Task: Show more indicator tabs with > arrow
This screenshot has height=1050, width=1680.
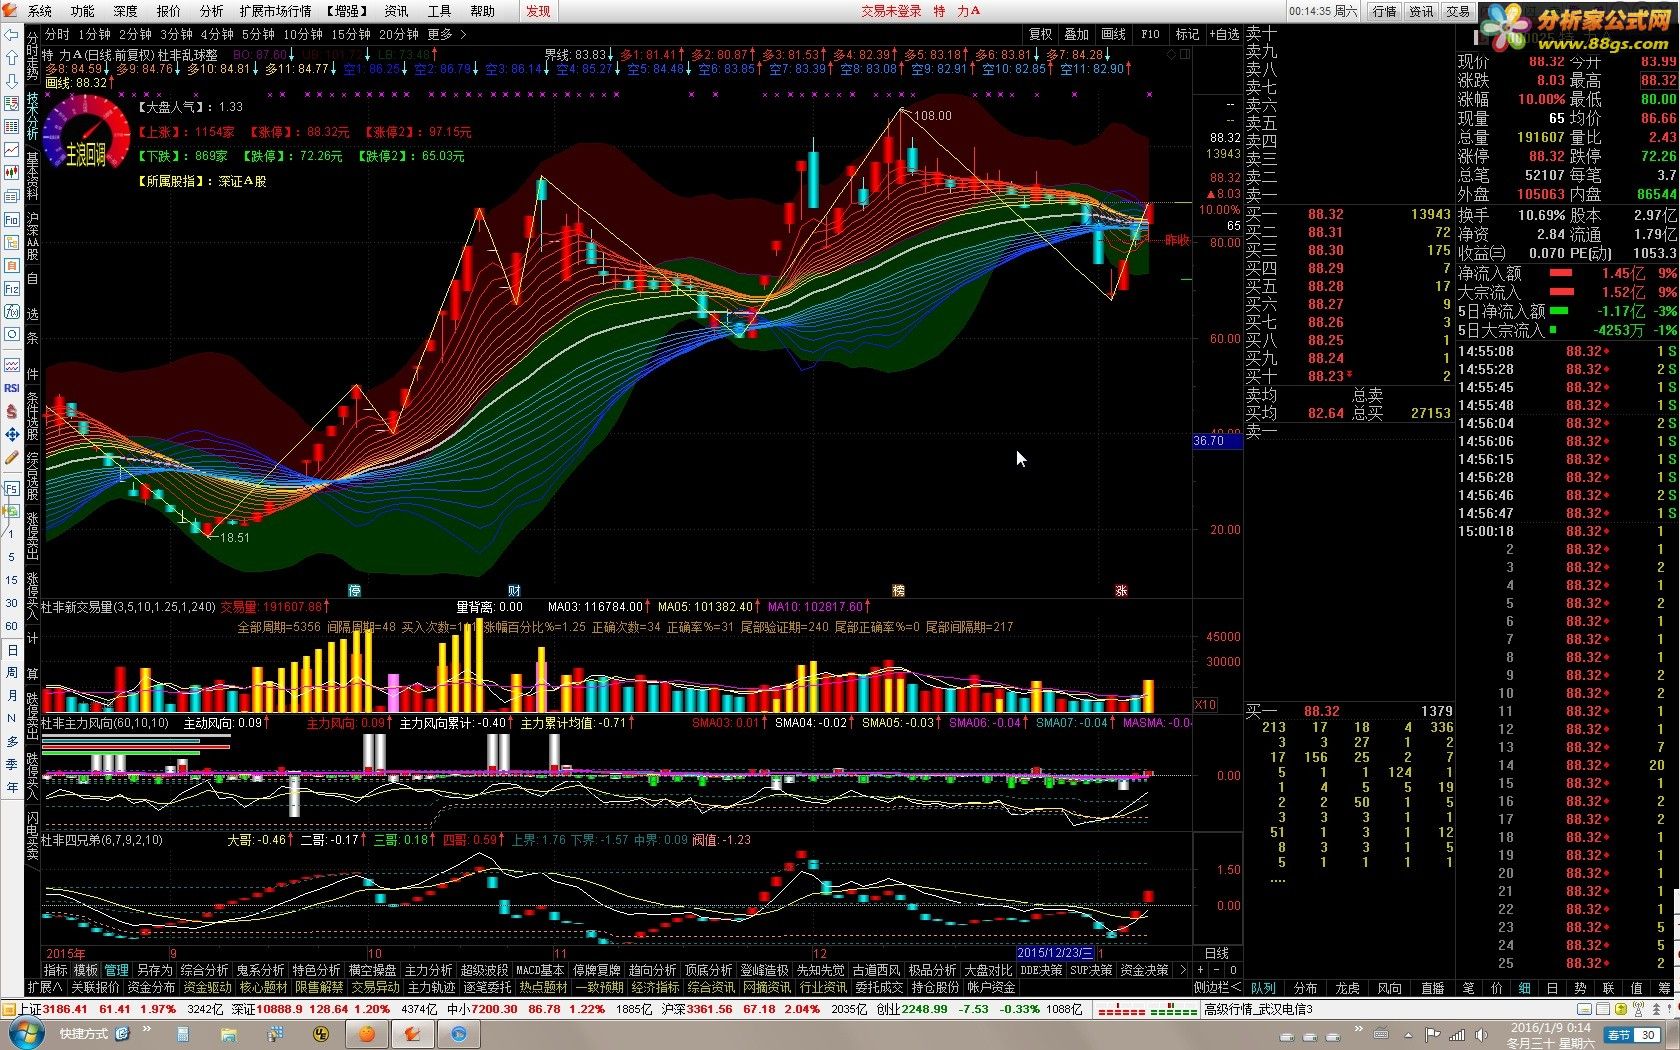Action: [1183, 970]
